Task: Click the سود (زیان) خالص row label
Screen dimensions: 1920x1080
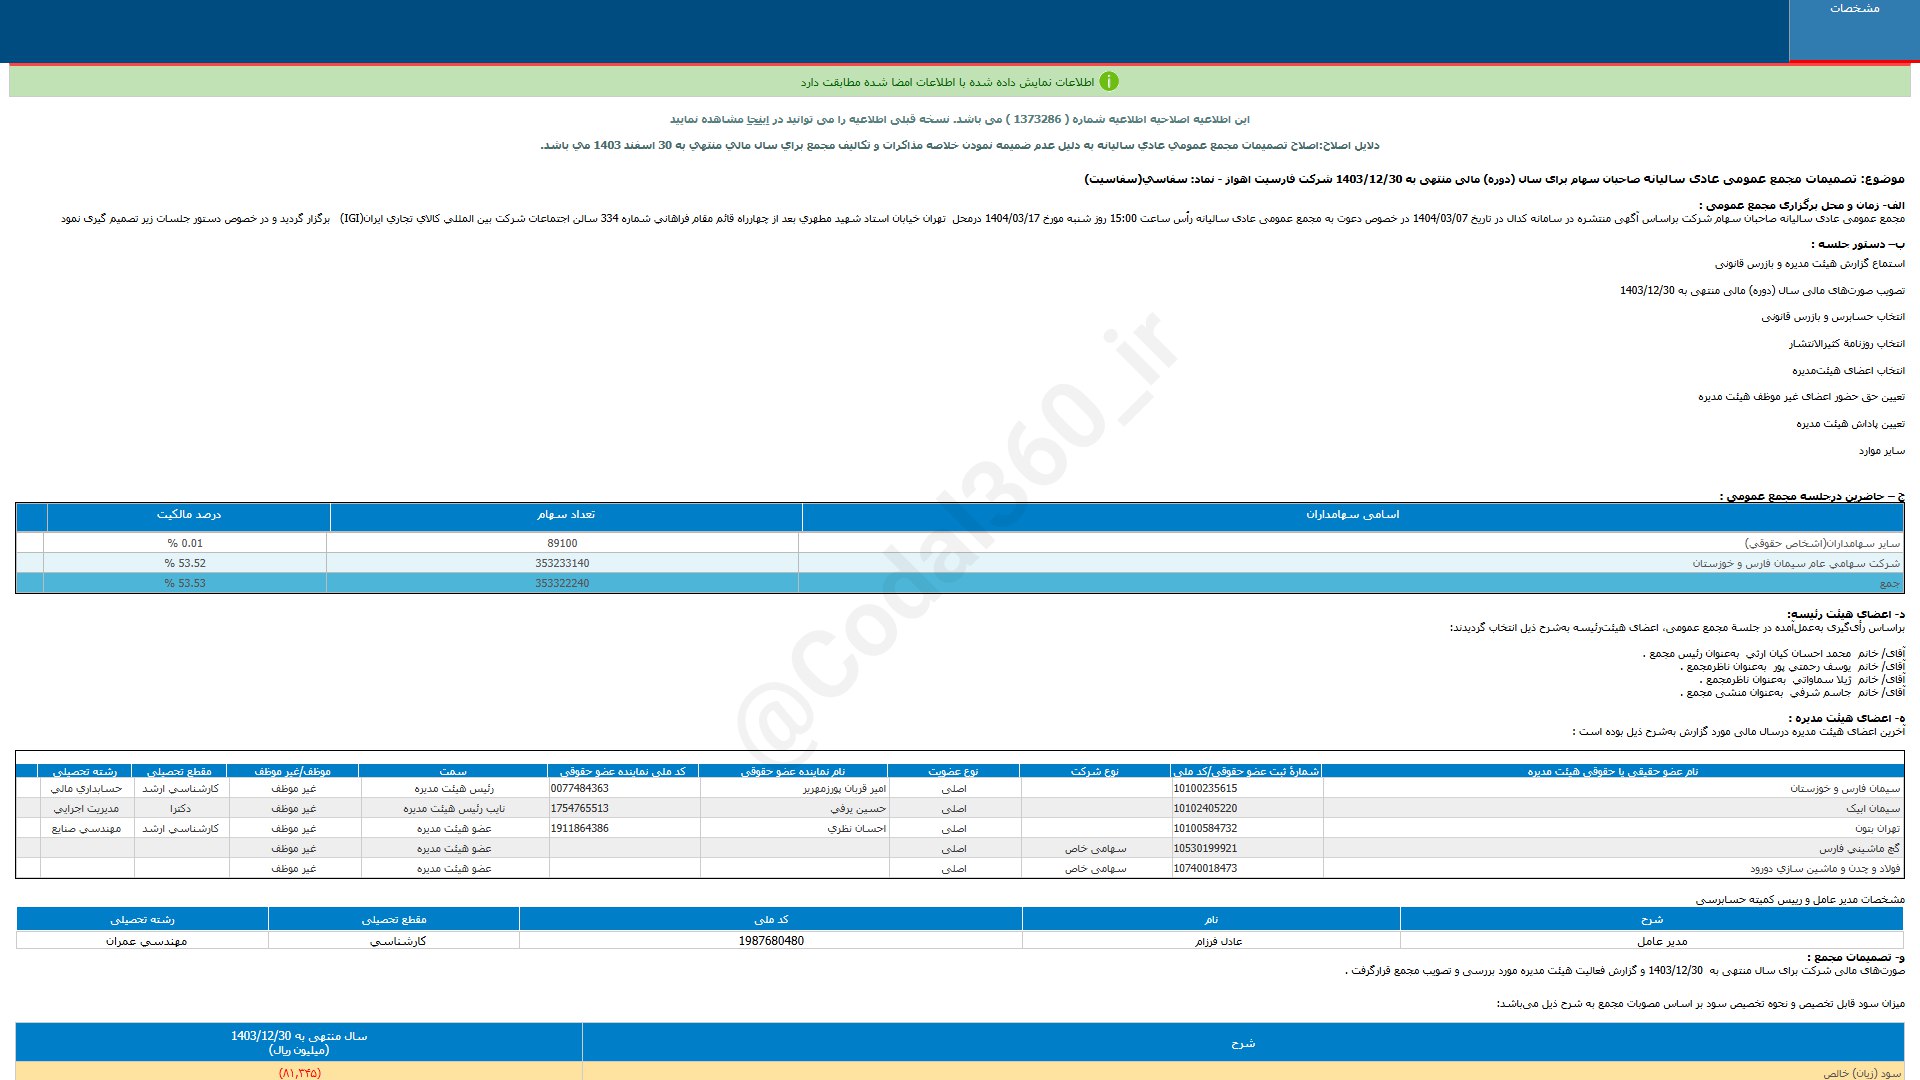Action: [1861, 1073]
